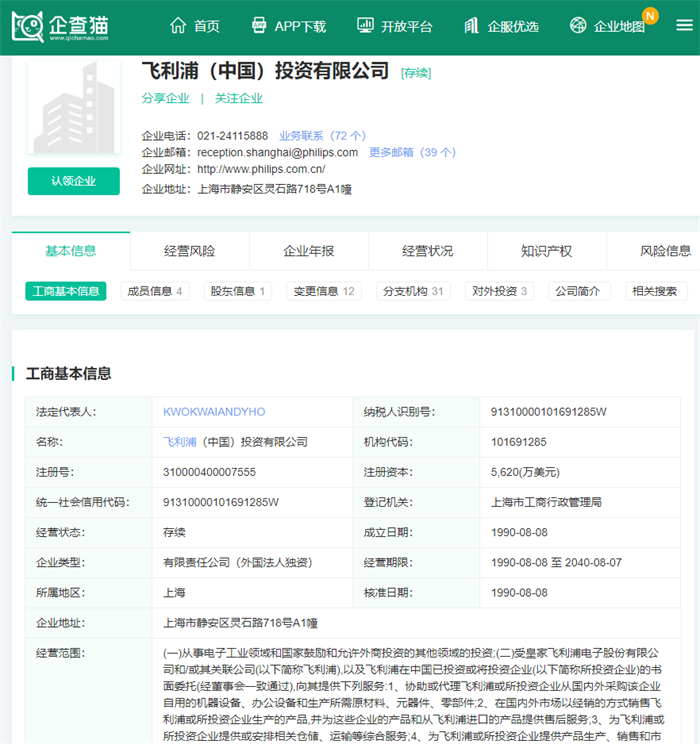Image resolution: width=700 pixels, height=744 pixels.
Task: Click 成立日期 value 1990-08-08
Action: click(x=519, y=532)
